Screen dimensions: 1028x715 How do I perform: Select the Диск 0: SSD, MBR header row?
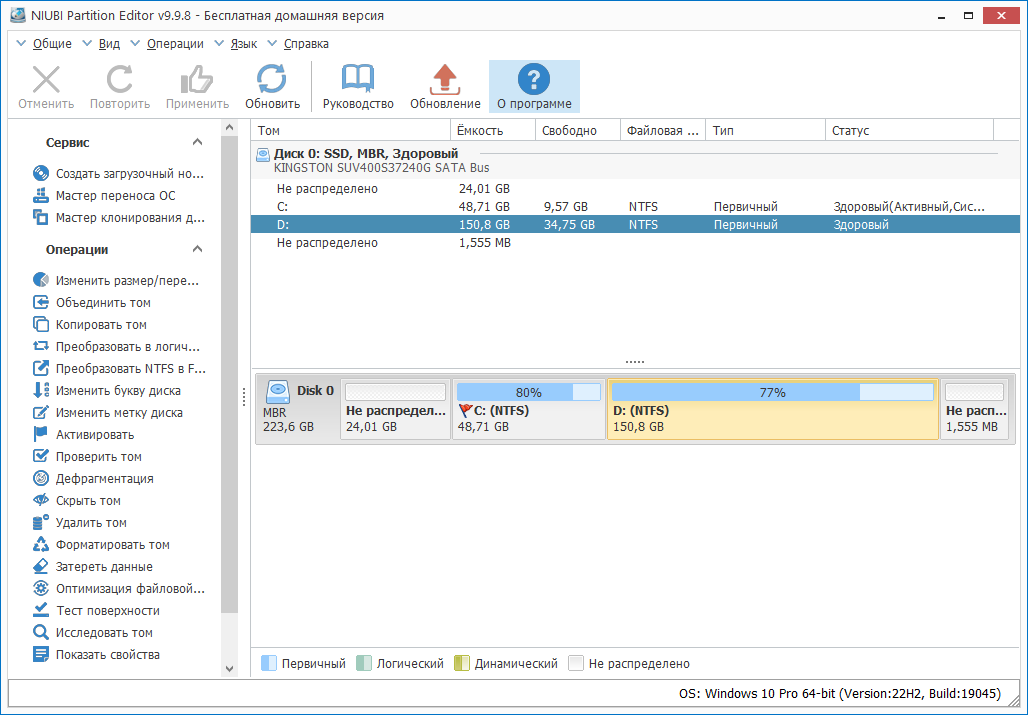(x=635, y=161)
